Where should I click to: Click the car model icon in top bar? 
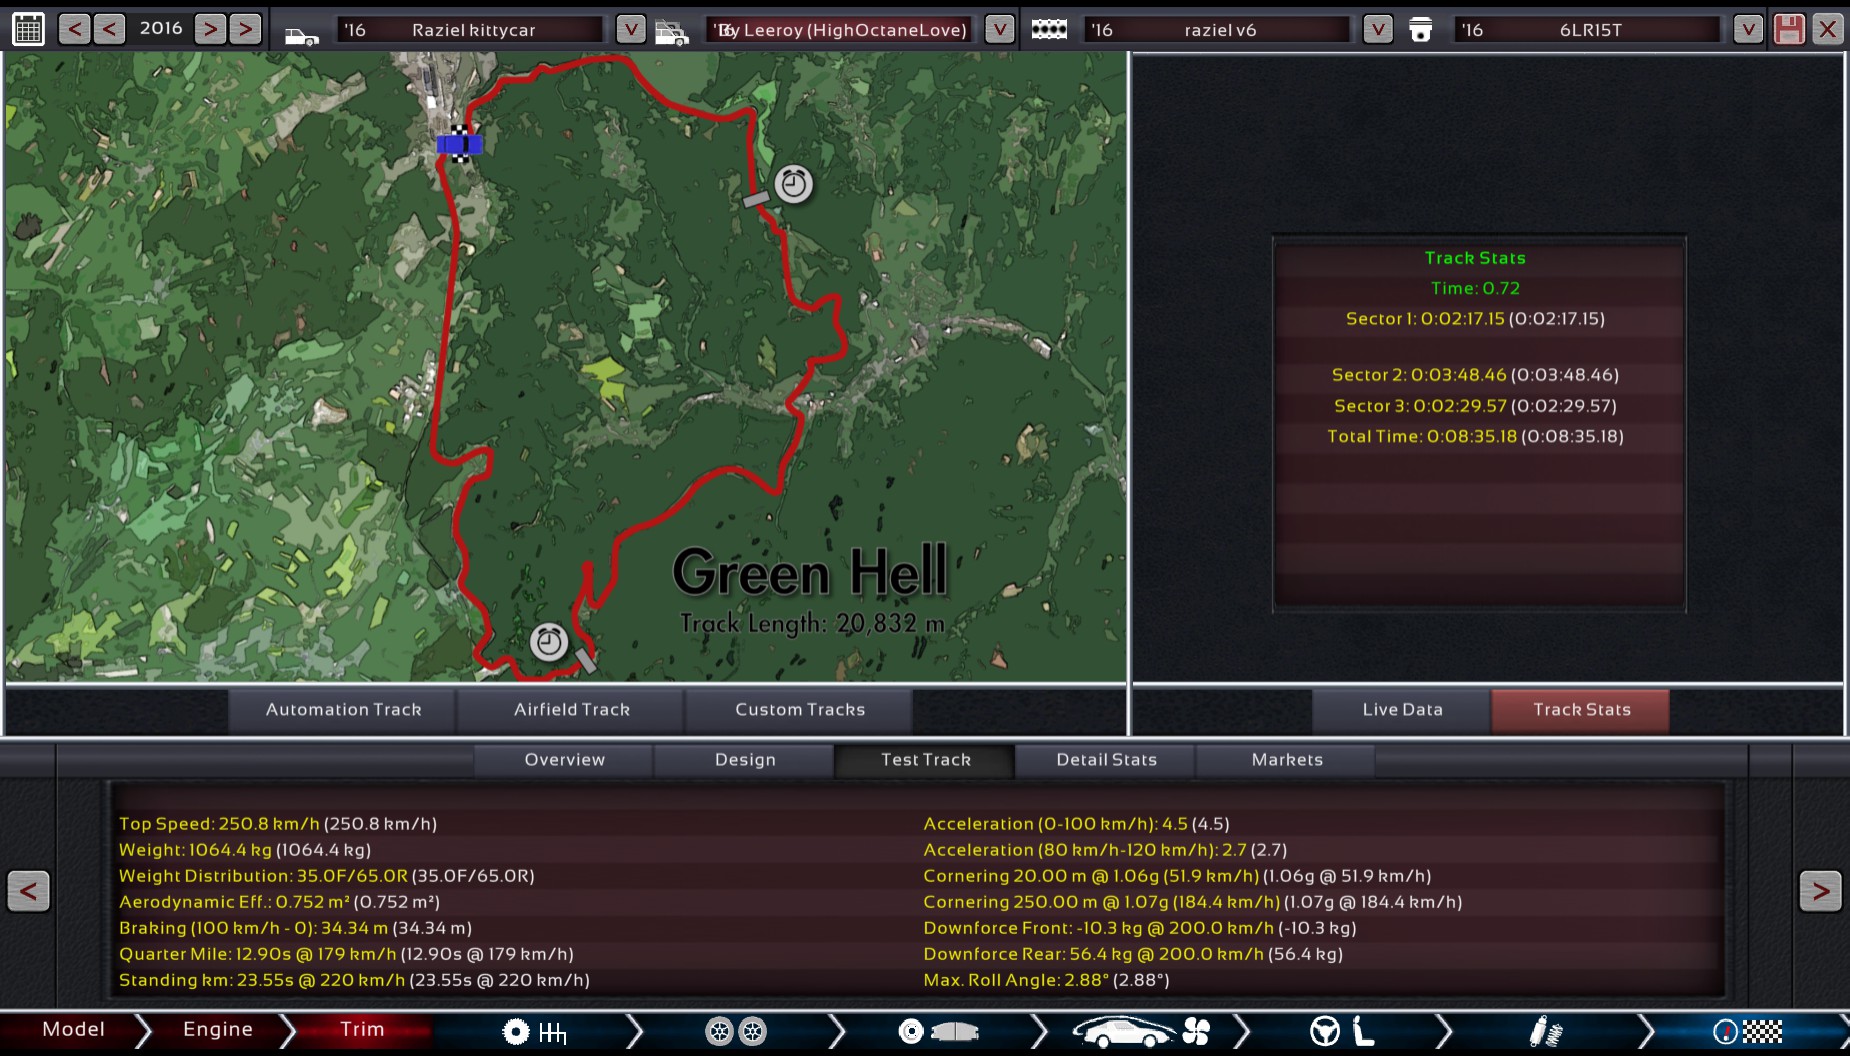(x=301, y=36)
